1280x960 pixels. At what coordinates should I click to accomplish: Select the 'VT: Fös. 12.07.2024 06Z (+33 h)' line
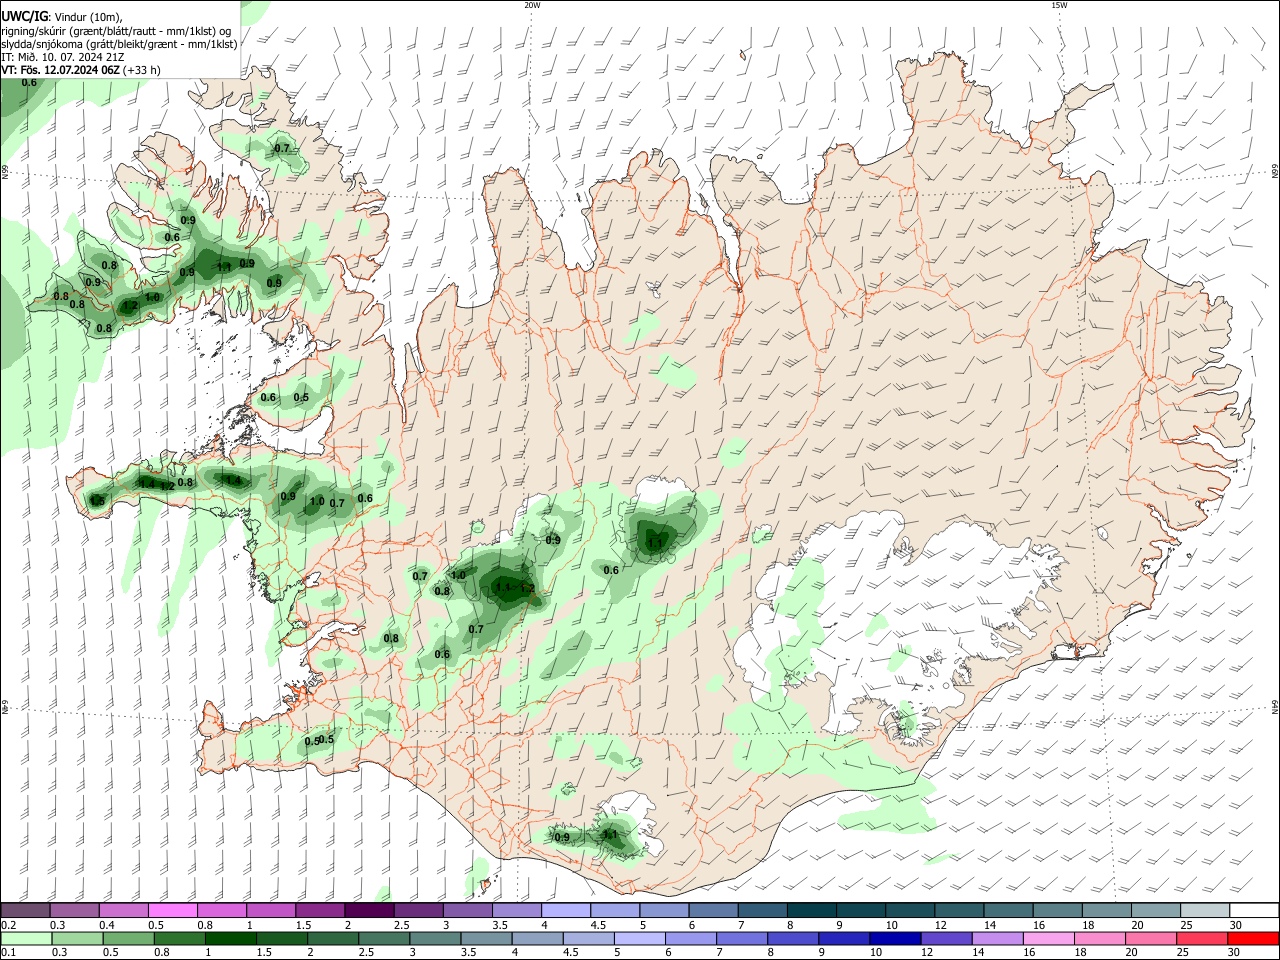[x=81, y=70]
